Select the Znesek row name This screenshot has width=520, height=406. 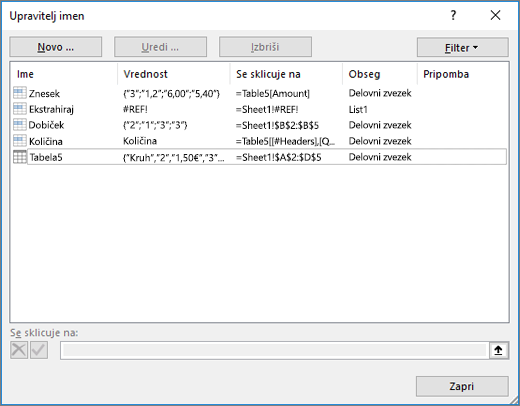(x=44, y=94)
